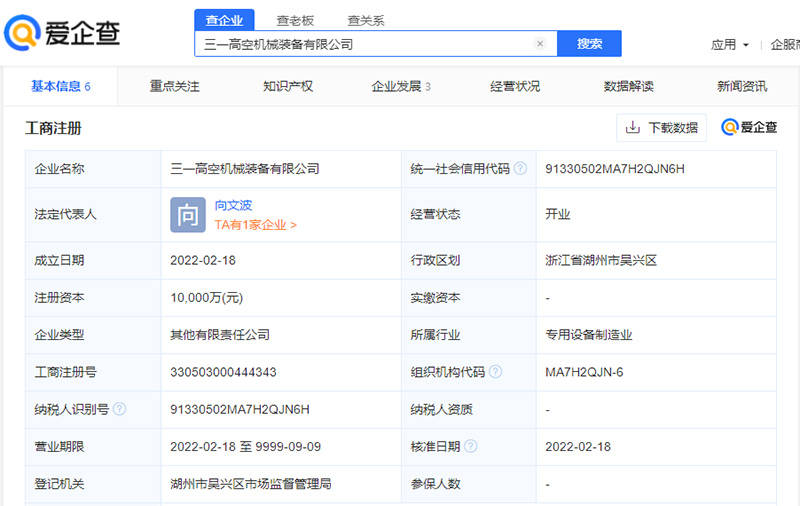Click the 实缴资本 label cell

tap(469, 298)
